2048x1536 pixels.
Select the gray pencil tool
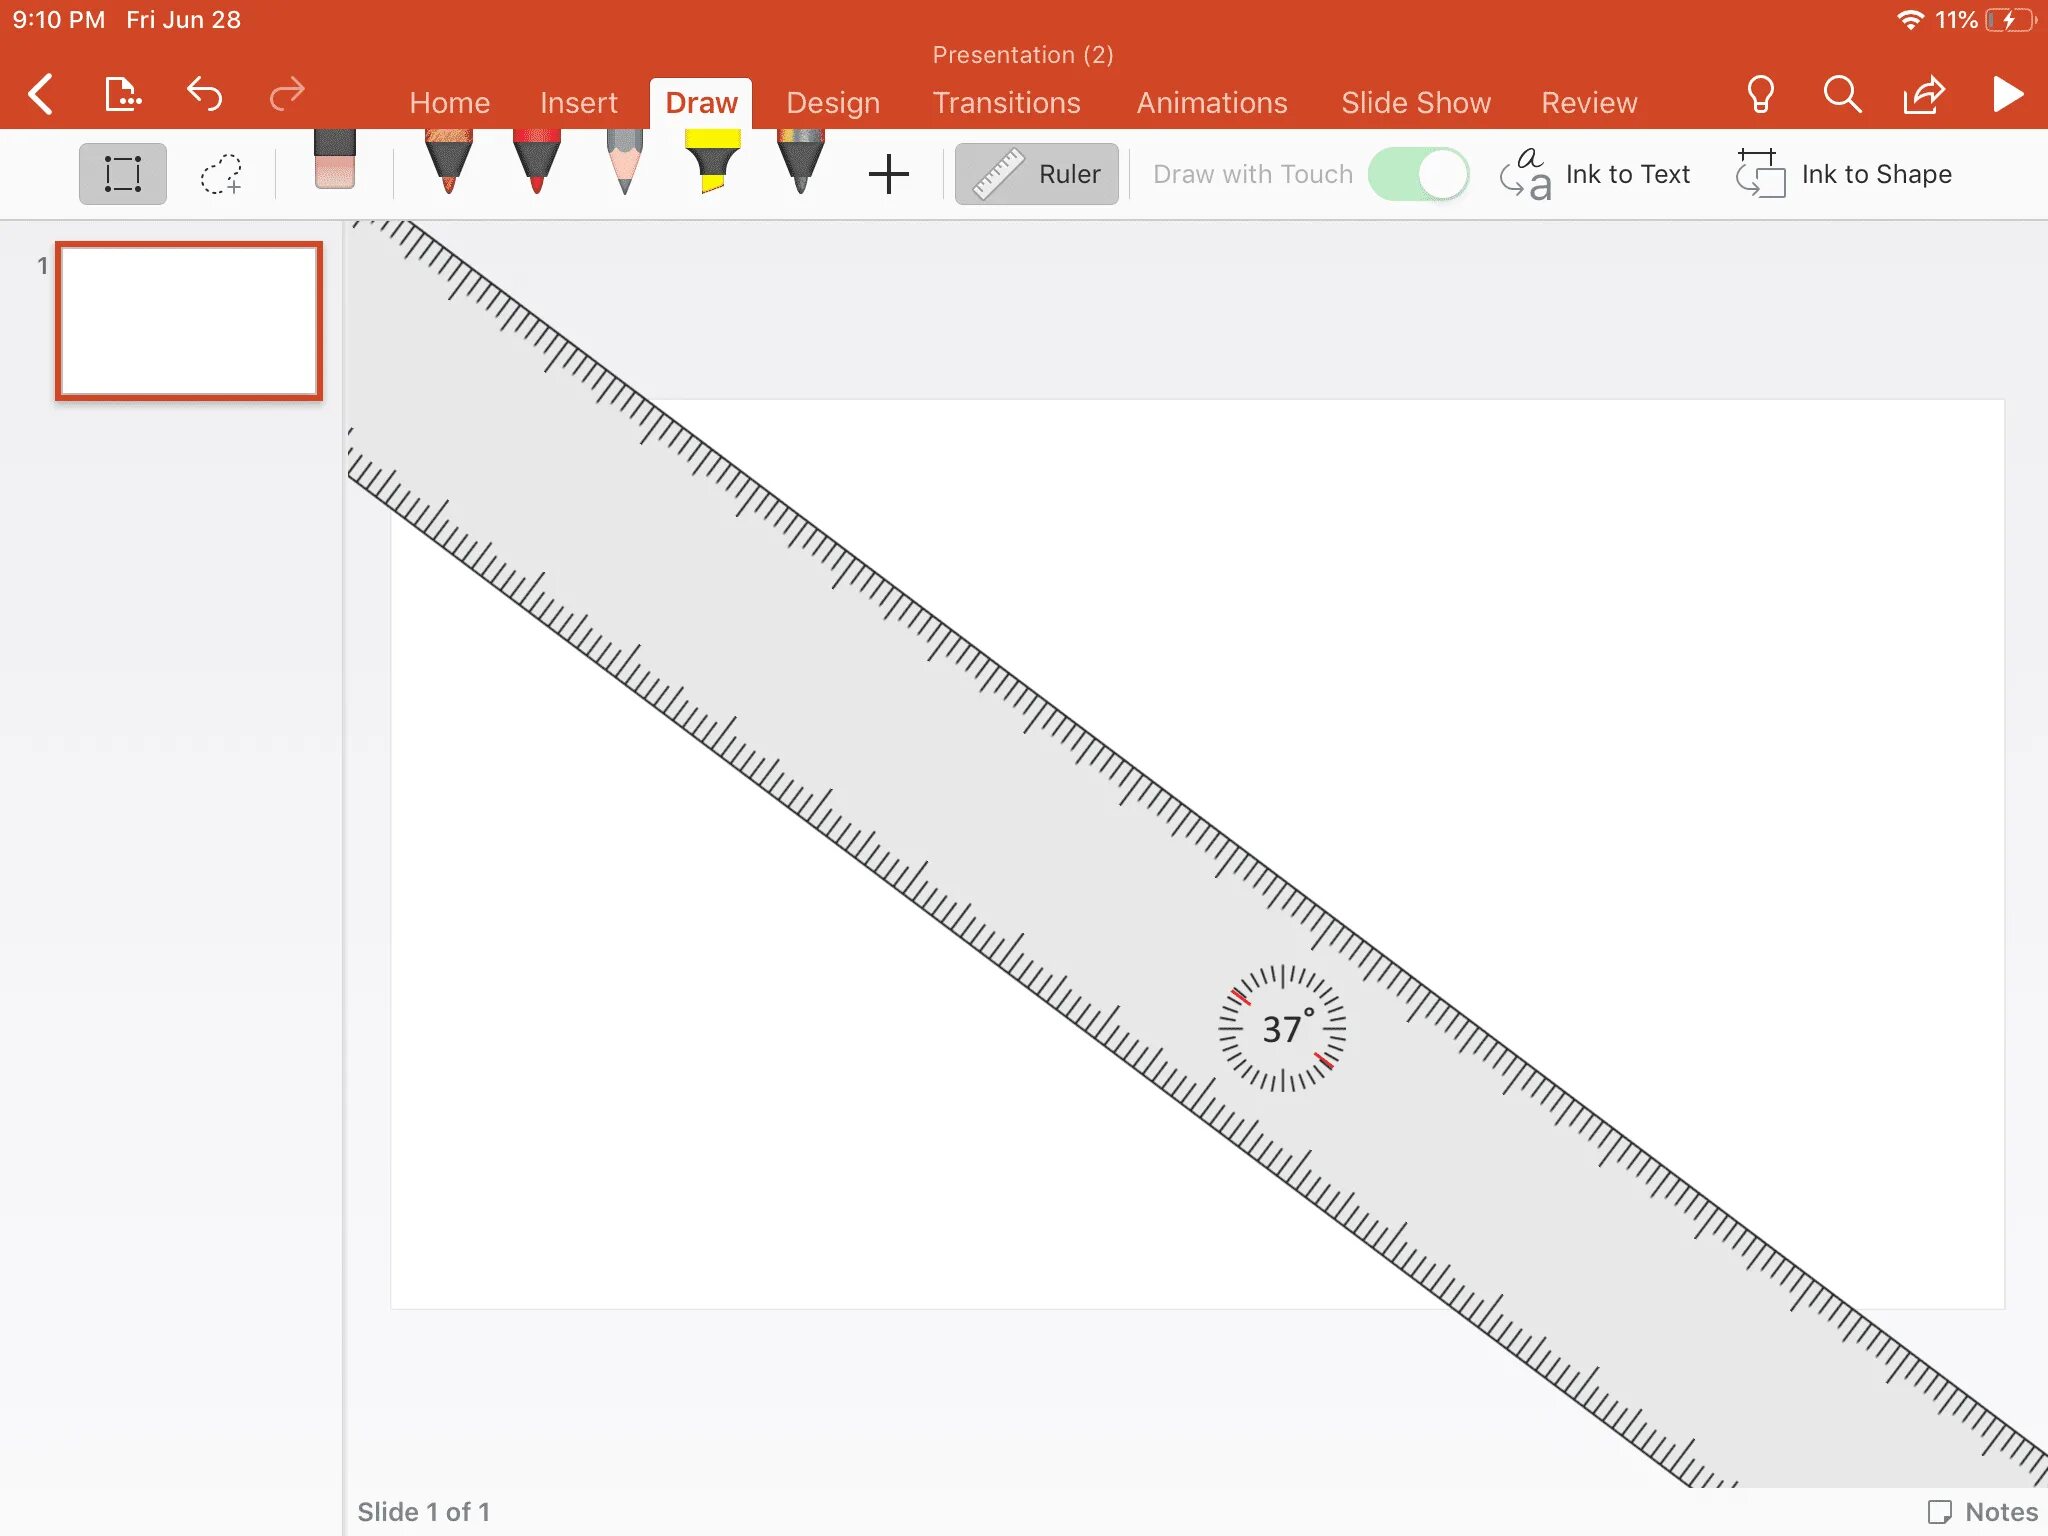624,162
